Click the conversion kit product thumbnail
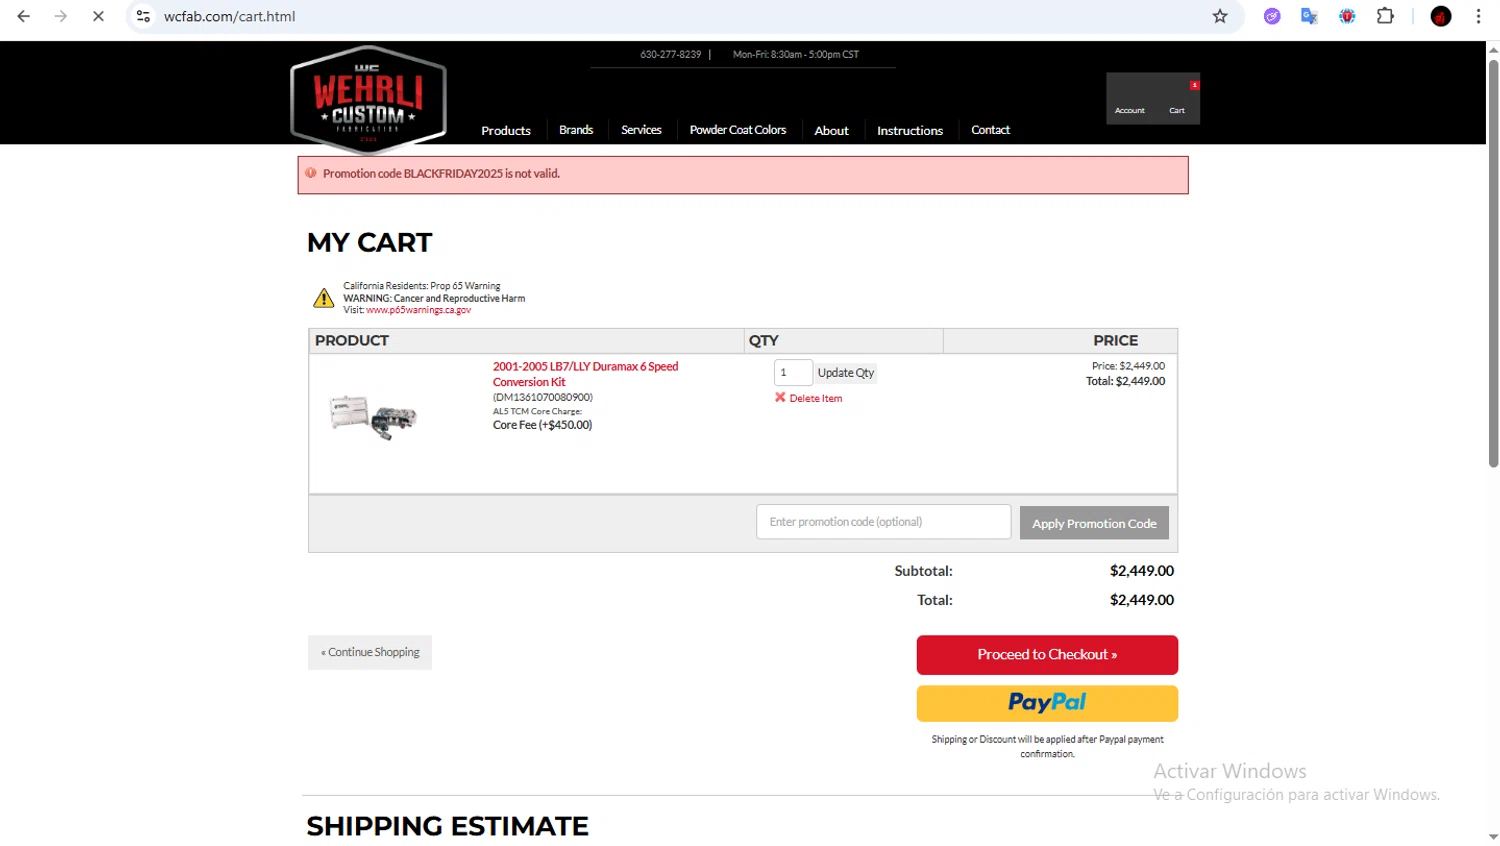 [373, 417]
